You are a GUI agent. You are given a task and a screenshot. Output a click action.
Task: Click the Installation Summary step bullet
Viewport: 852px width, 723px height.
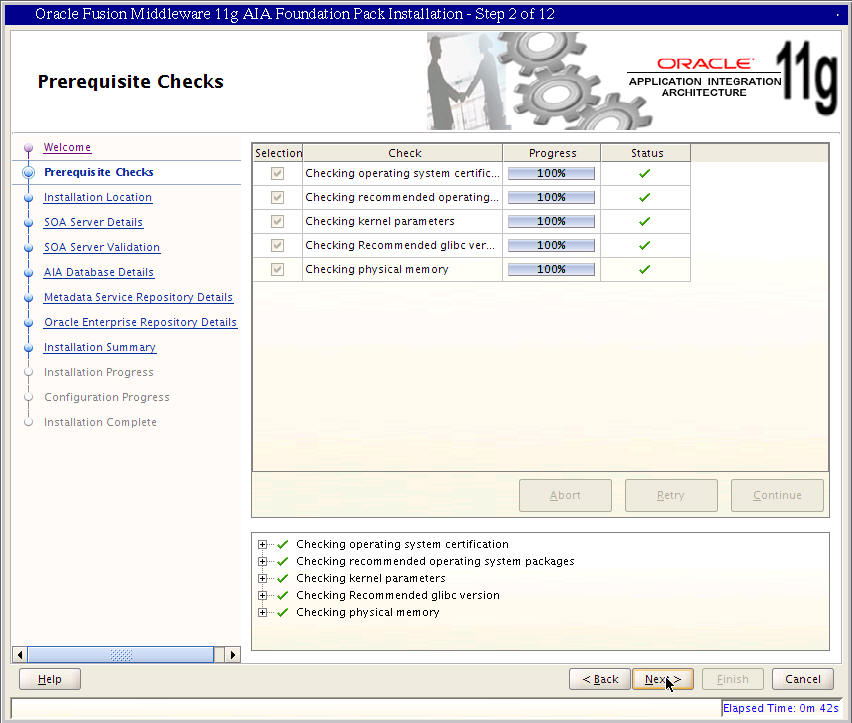click(x=29, y=348)
